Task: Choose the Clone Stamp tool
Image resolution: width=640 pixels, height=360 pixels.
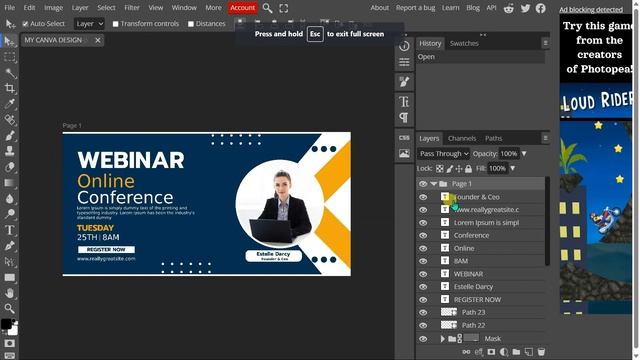Action: (x=9, y=151)
